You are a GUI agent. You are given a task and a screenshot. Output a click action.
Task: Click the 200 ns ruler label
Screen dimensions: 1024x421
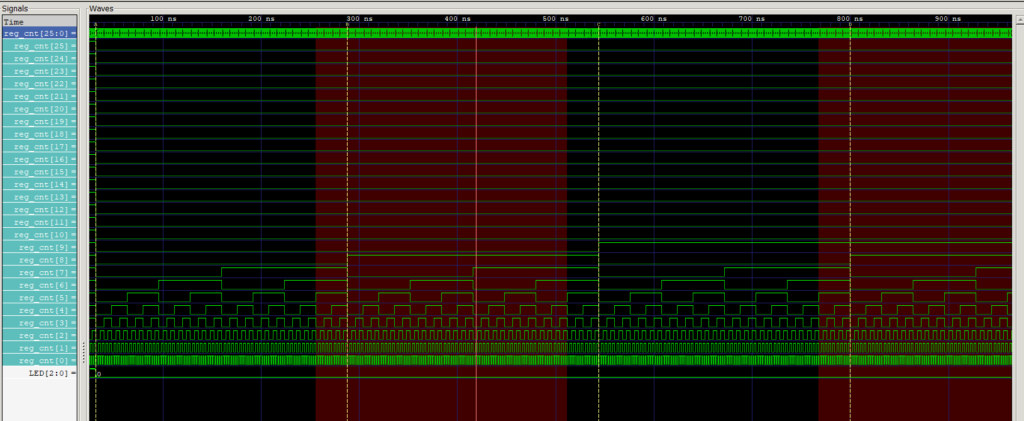(x=261, y=19)
